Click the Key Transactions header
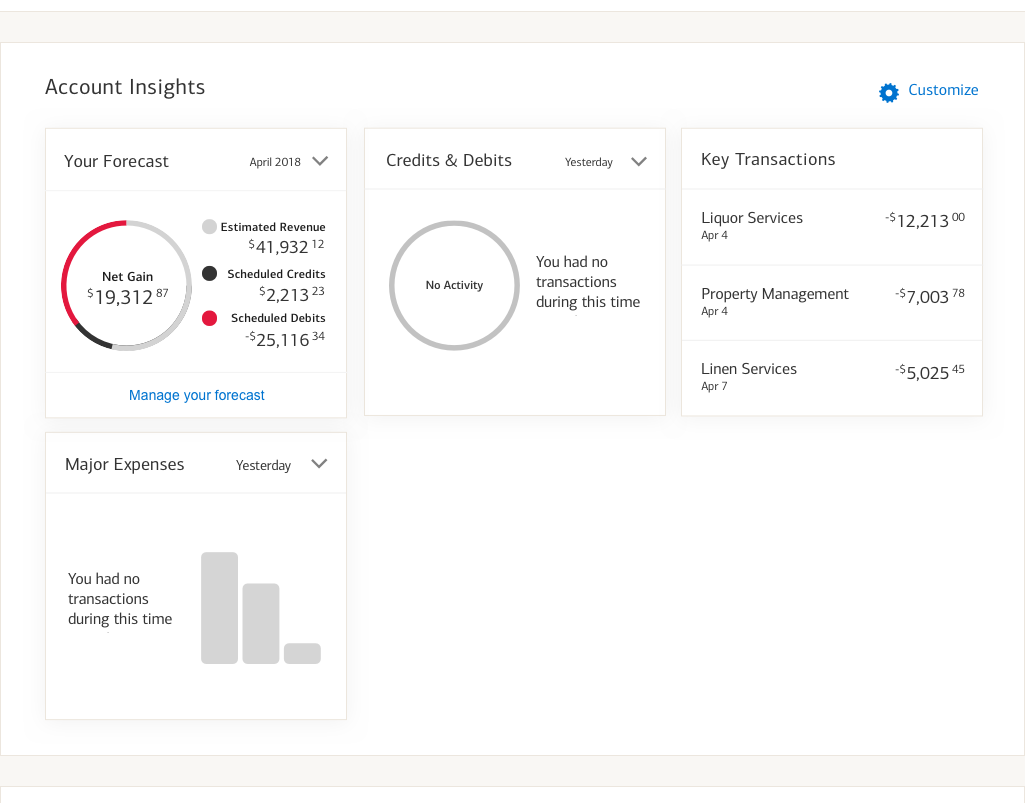 768,159
